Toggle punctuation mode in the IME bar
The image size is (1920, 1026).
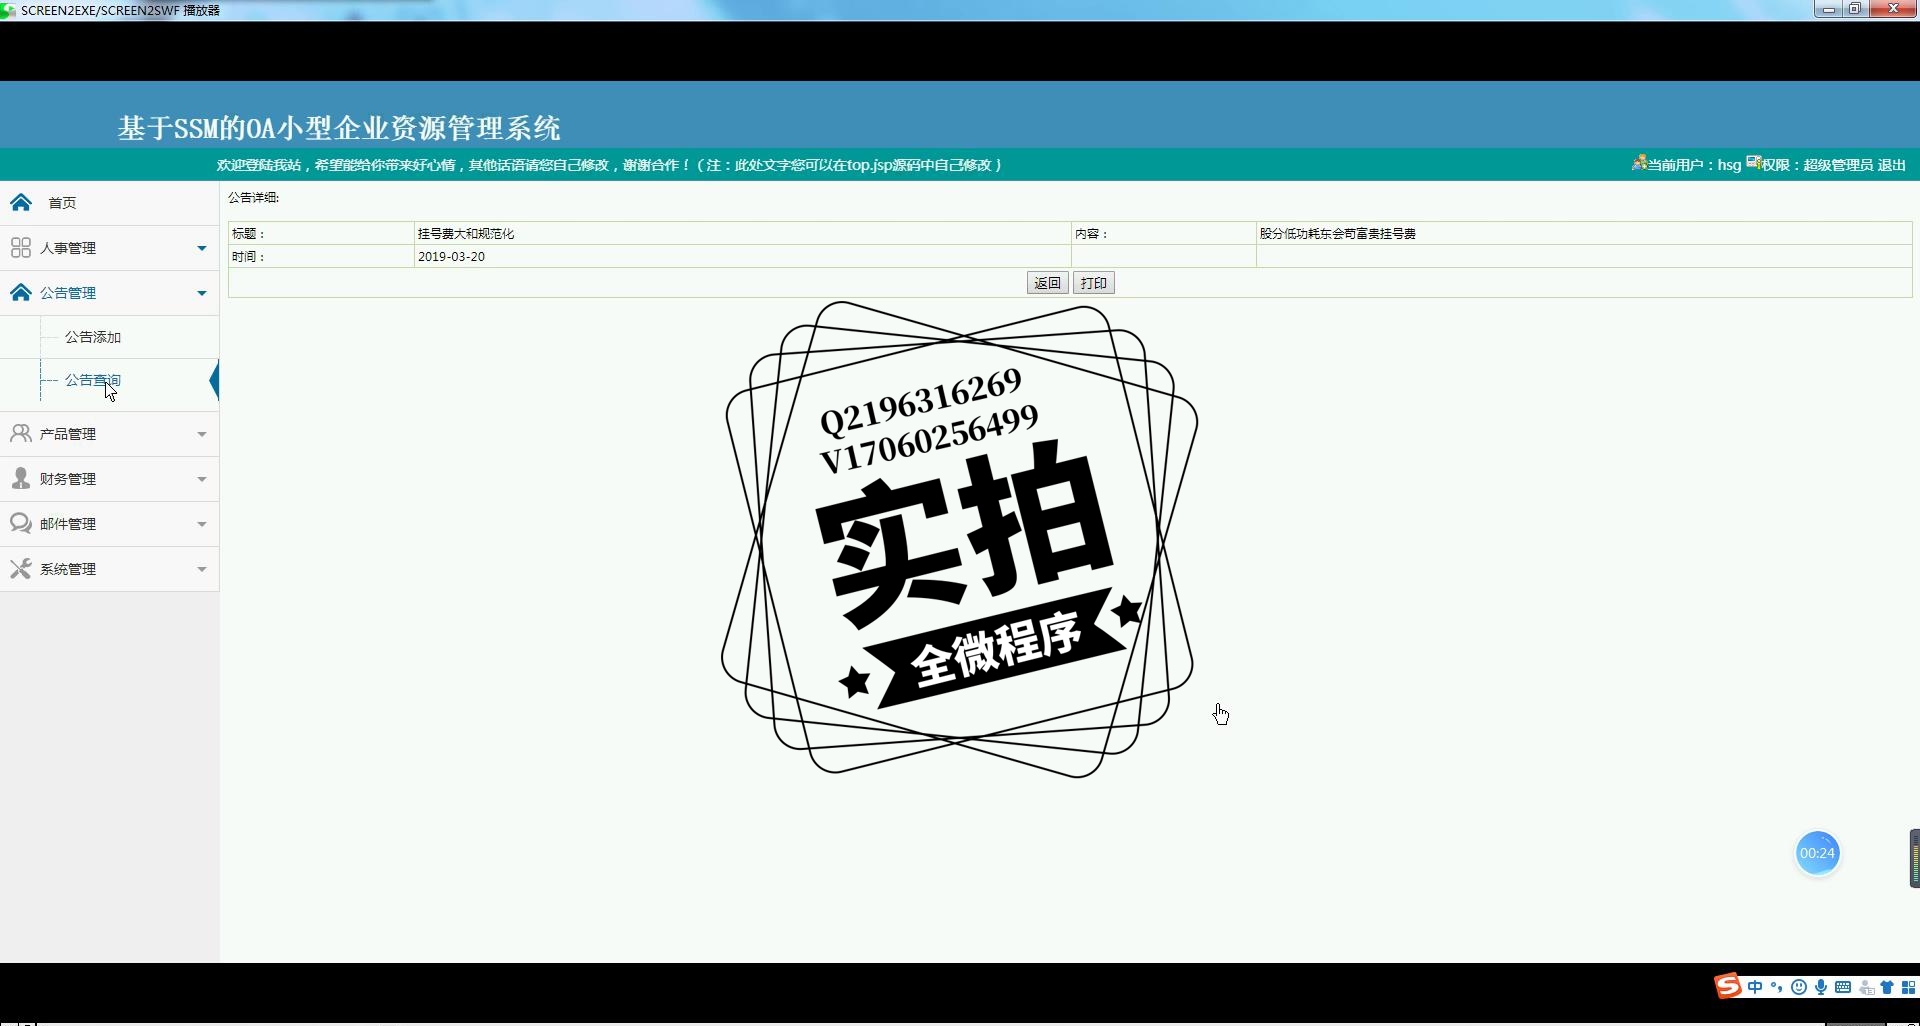[x=1777, y=987]
